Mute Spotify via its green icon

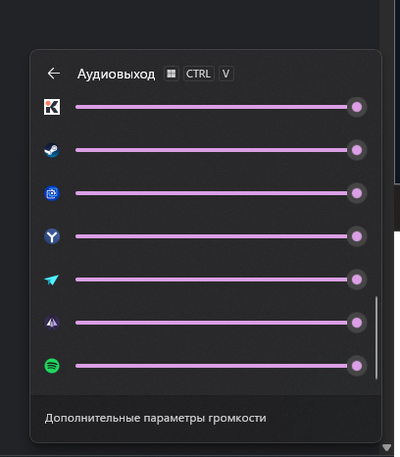pyautogui.click(x=52, y=366)
